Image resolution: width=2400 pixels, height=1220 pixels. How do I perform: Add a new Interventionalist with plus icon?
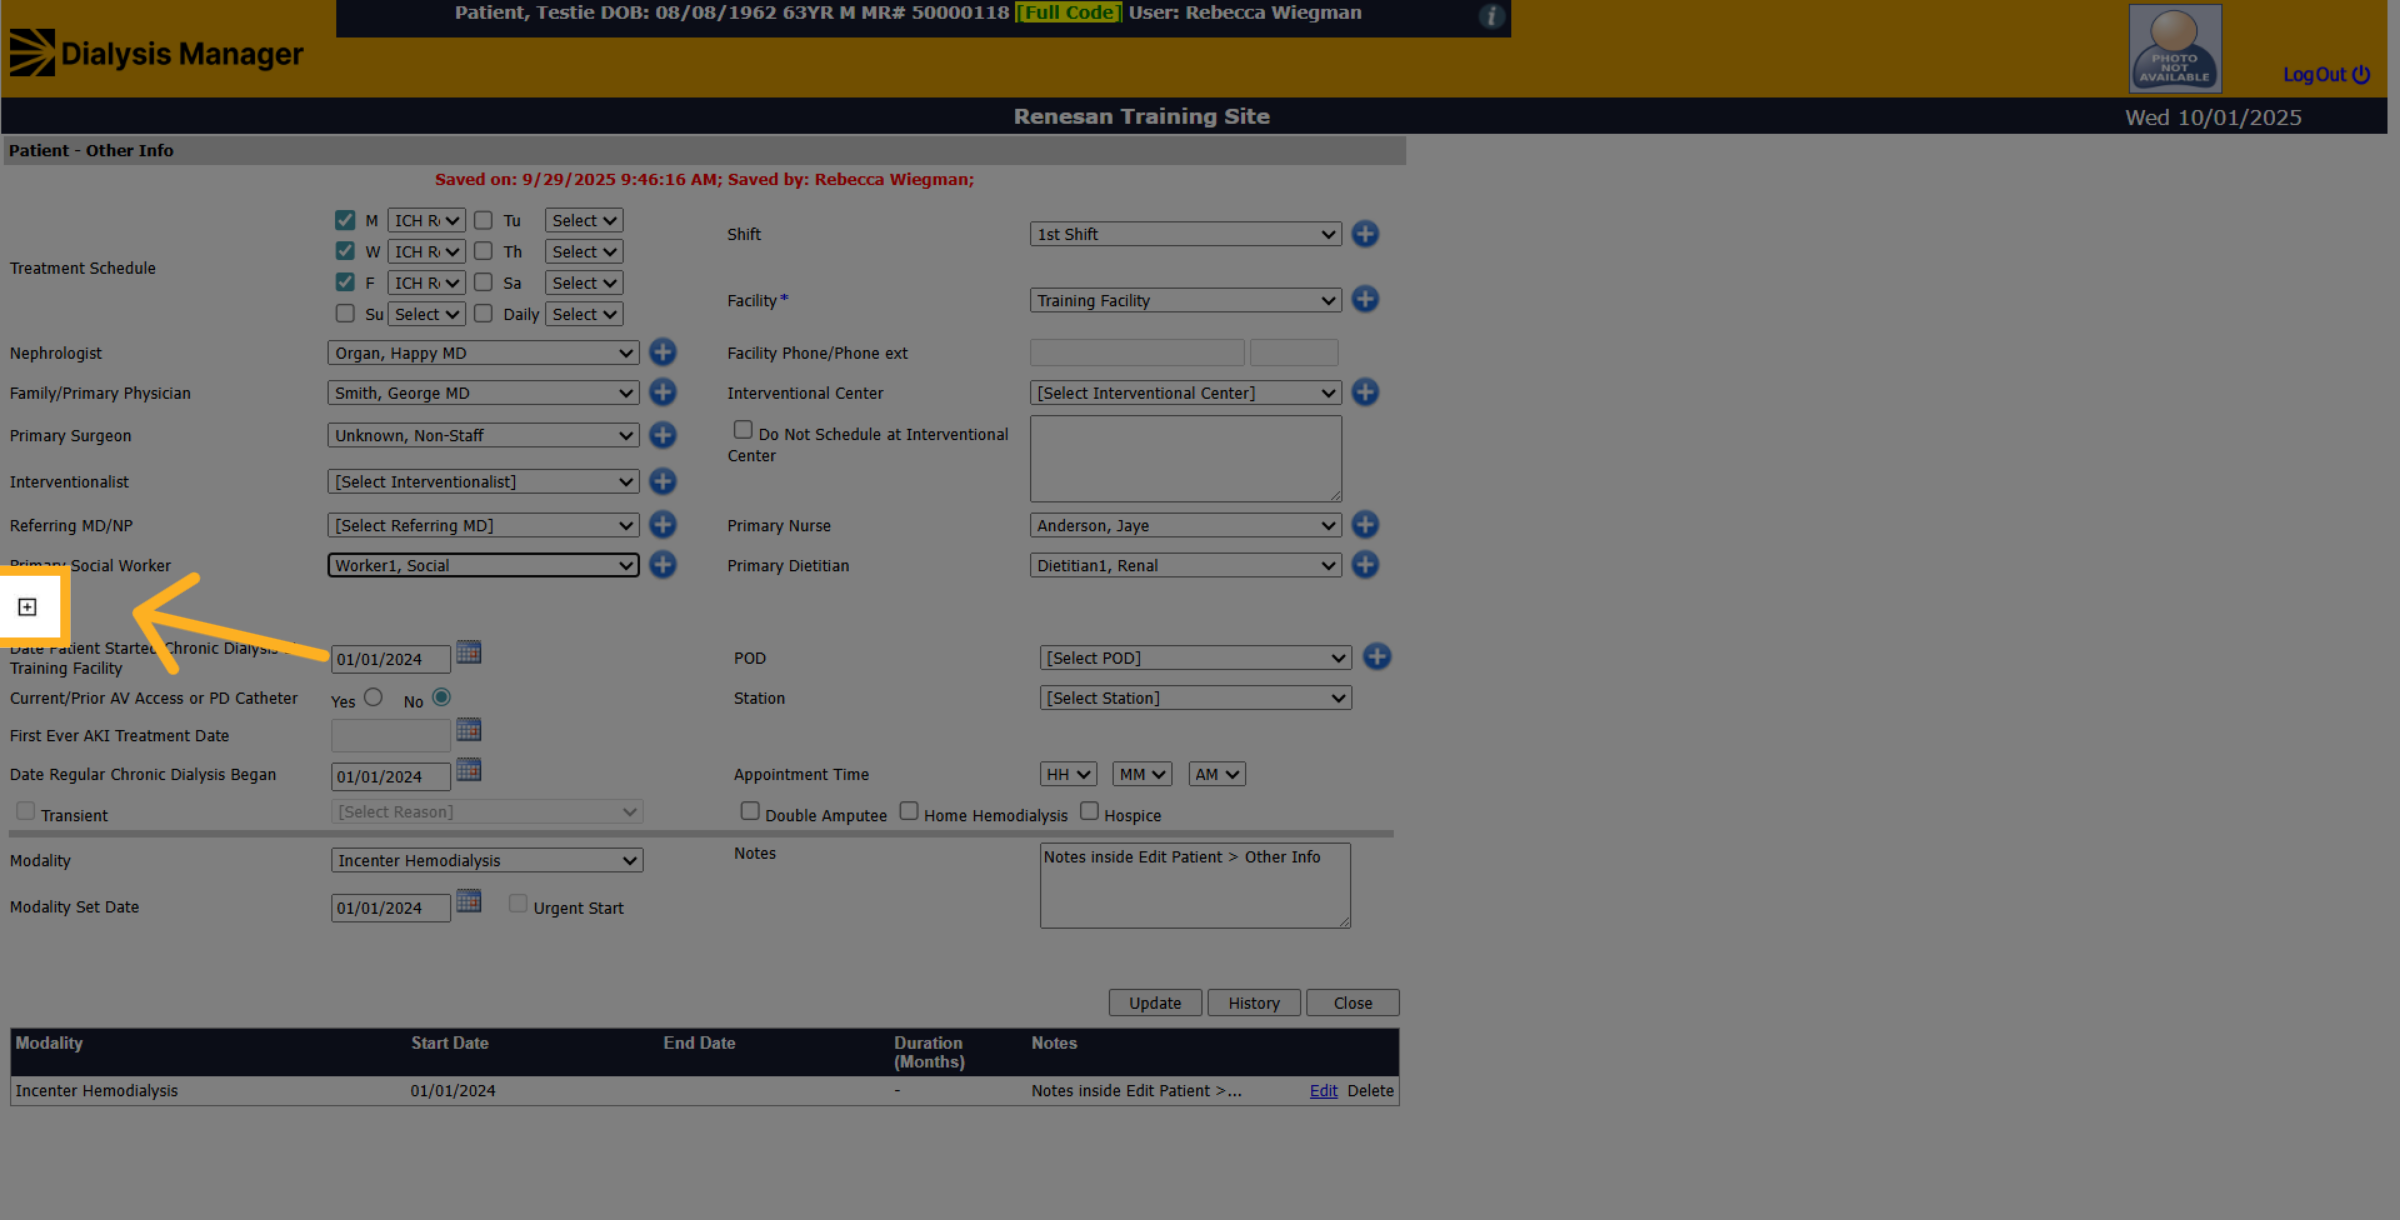662,481
